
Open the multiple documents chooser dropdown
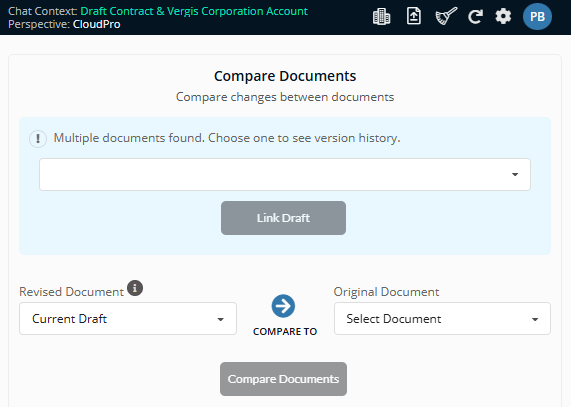pos(285,174)
